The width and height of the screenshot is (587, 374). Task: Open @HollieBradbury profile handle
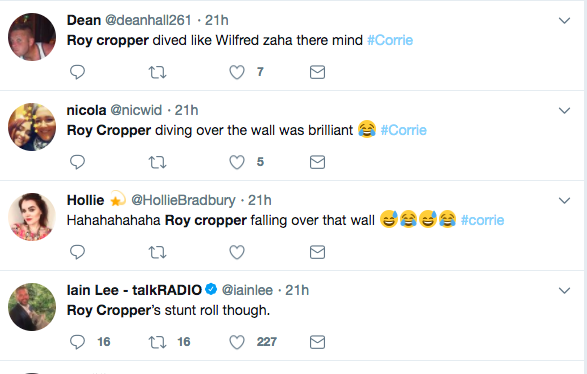(183, 200)
